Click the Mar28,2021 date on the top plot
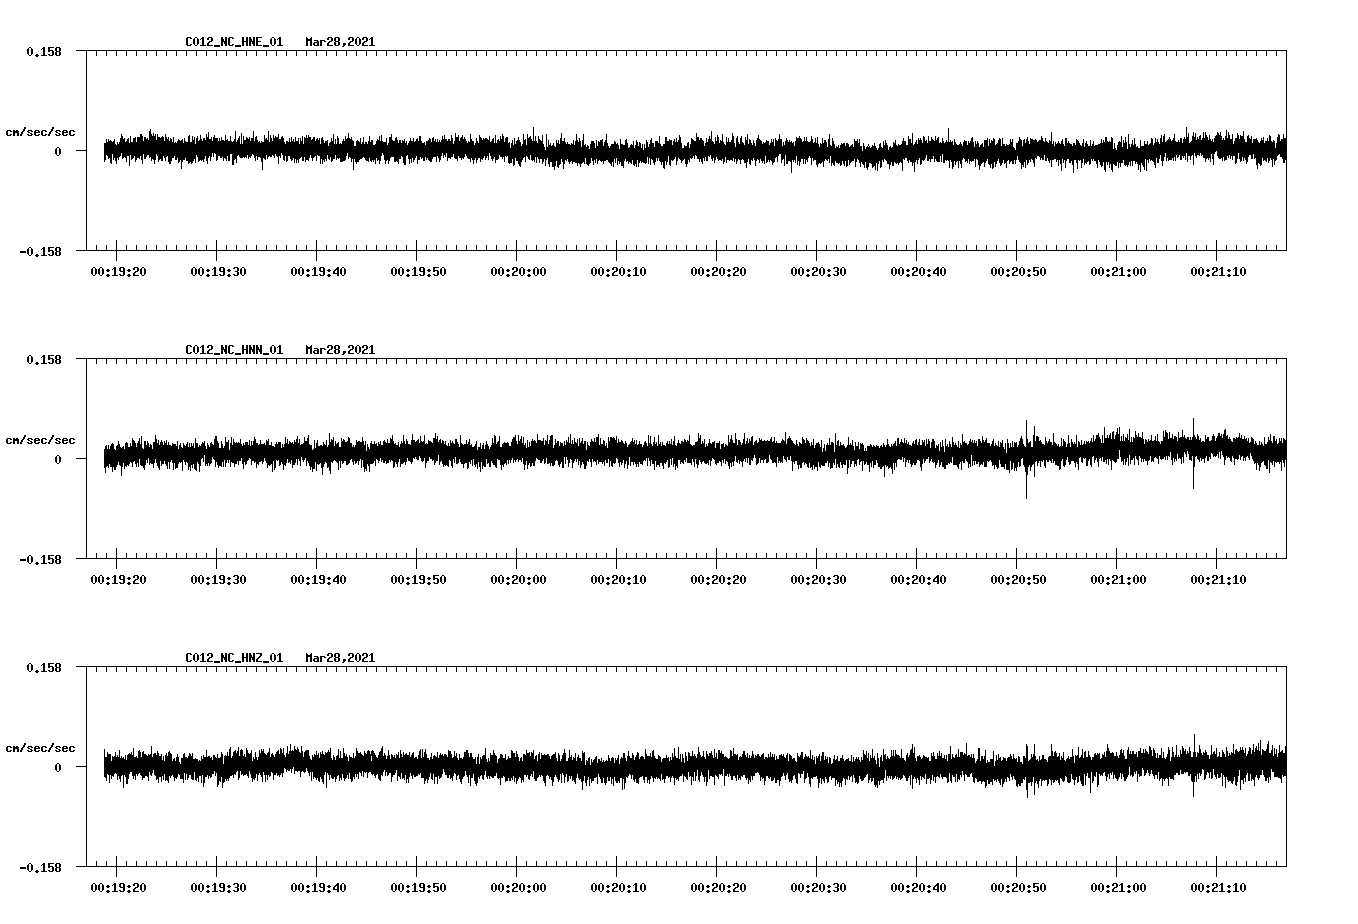 pos(341,42)
